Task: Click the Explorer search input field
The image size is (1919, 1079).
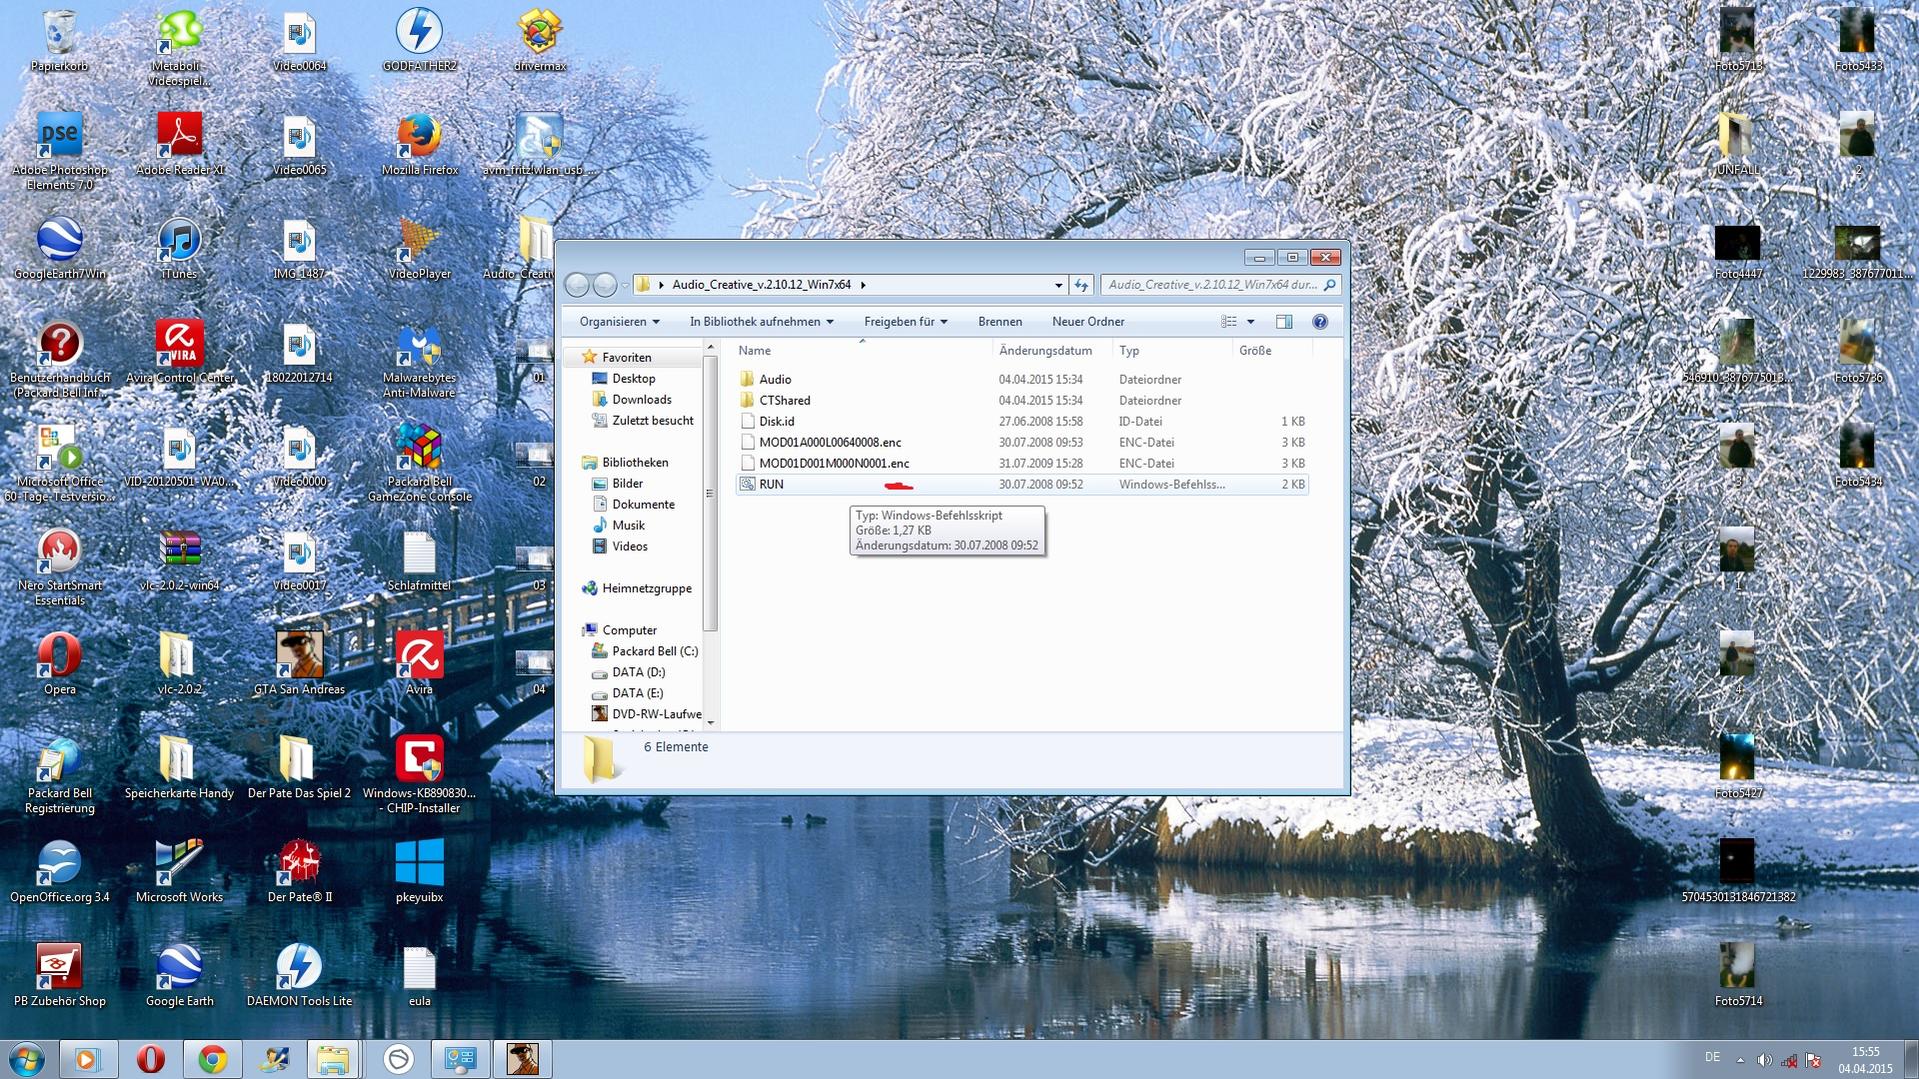Action: pyautogui.click(x=1220, y=285)
